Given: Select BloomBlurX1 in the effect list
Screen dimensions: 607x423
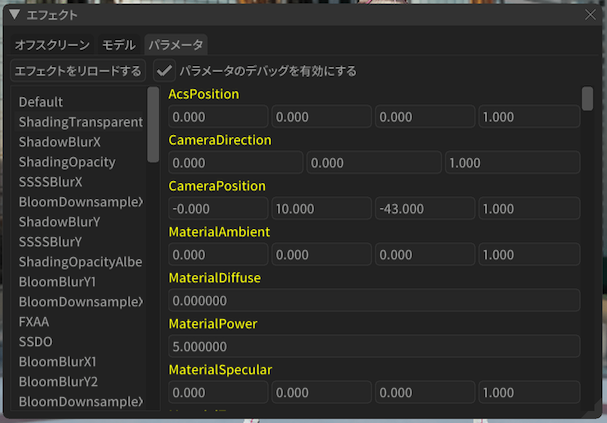Looking at the screenshot, I should [x=59, y=361].
